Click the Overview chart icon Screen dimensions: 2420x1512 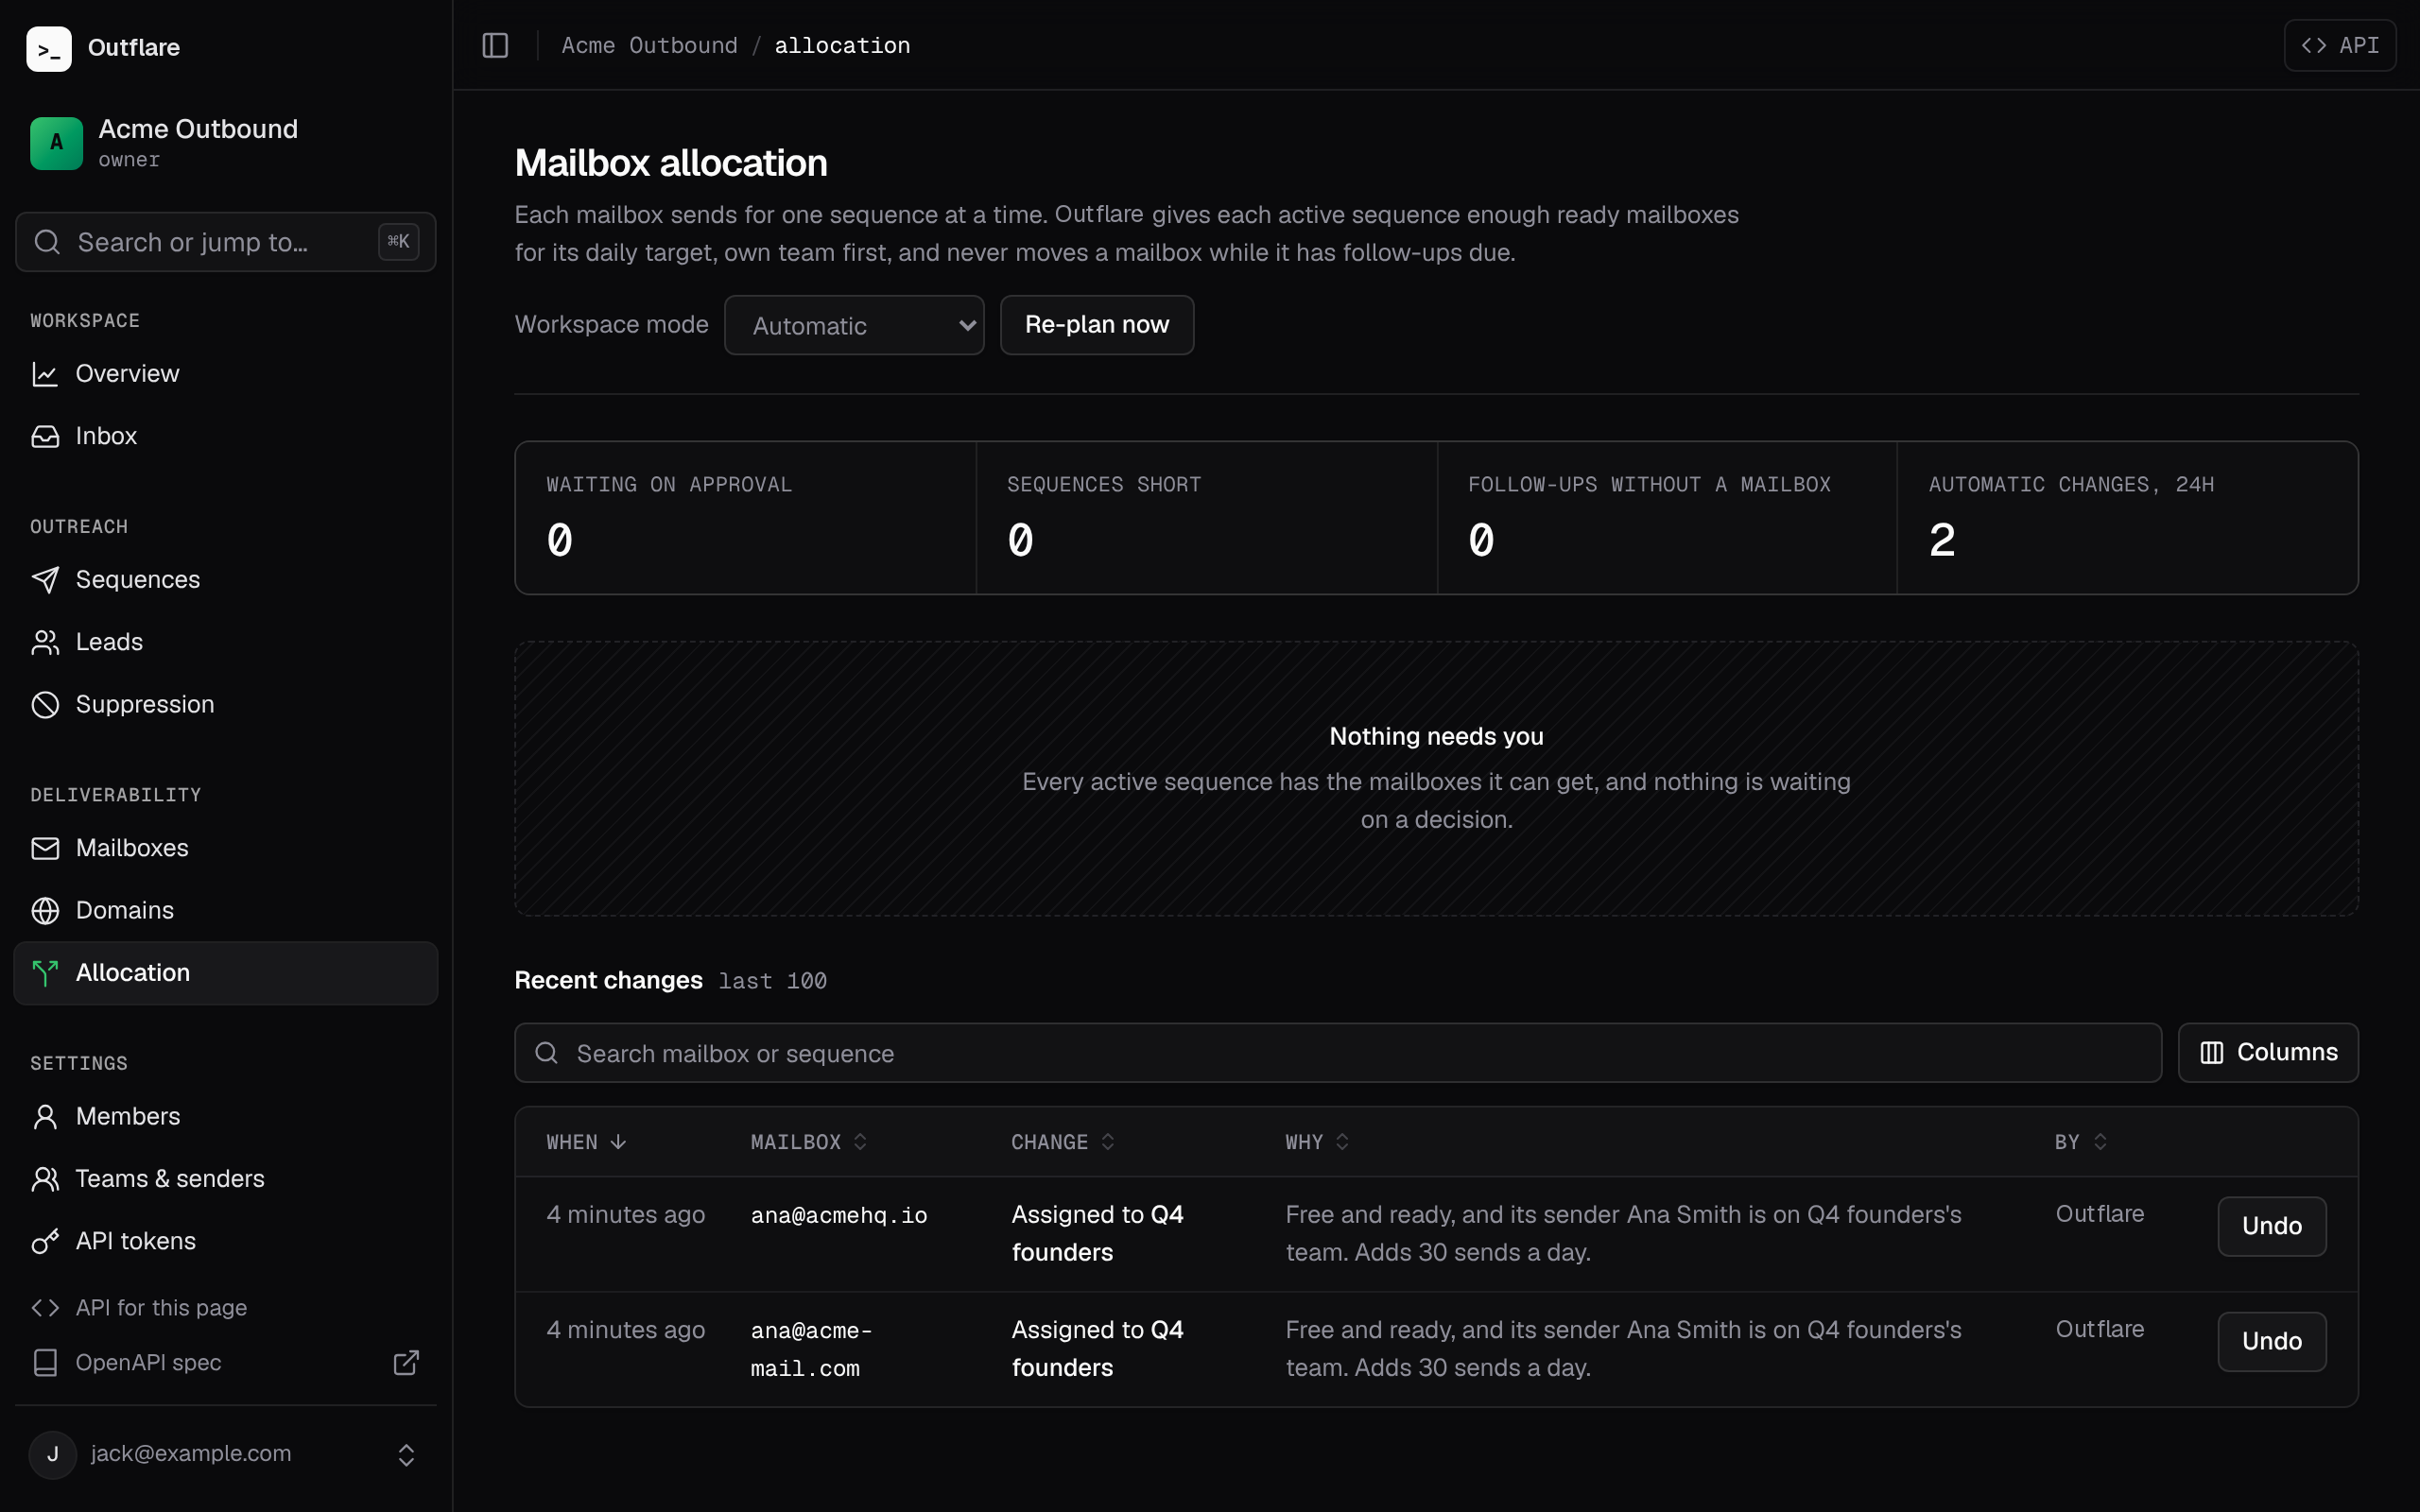(x=45, y=374)
